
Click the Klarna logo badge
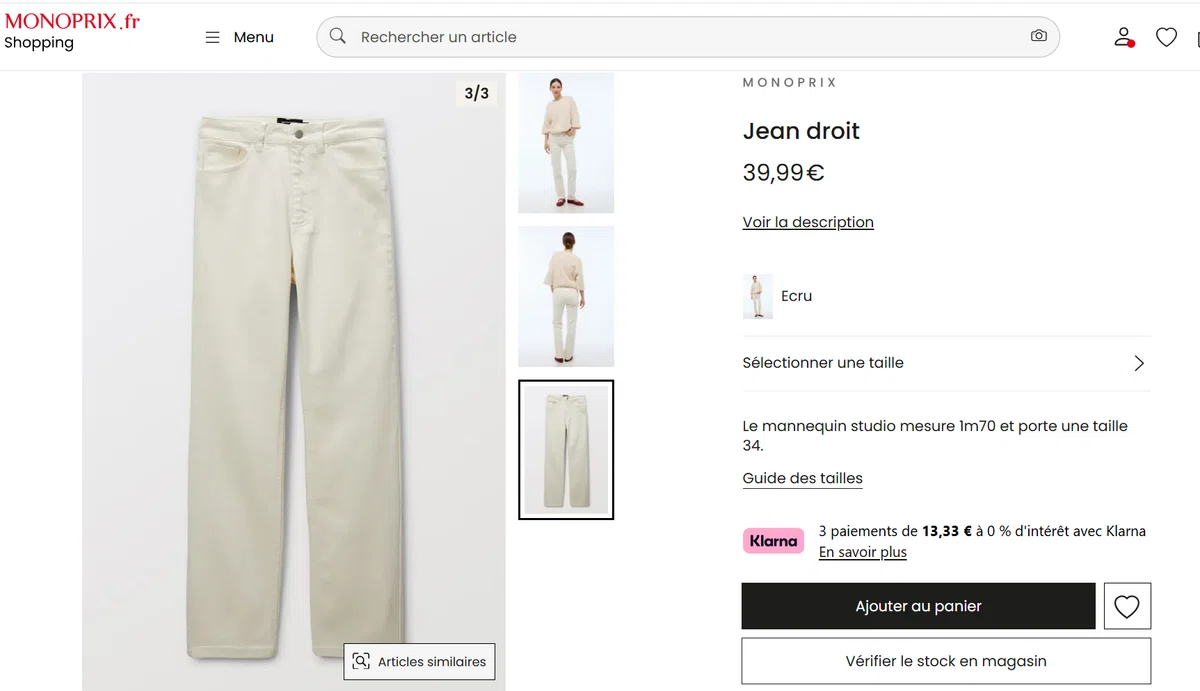[773, 541]
